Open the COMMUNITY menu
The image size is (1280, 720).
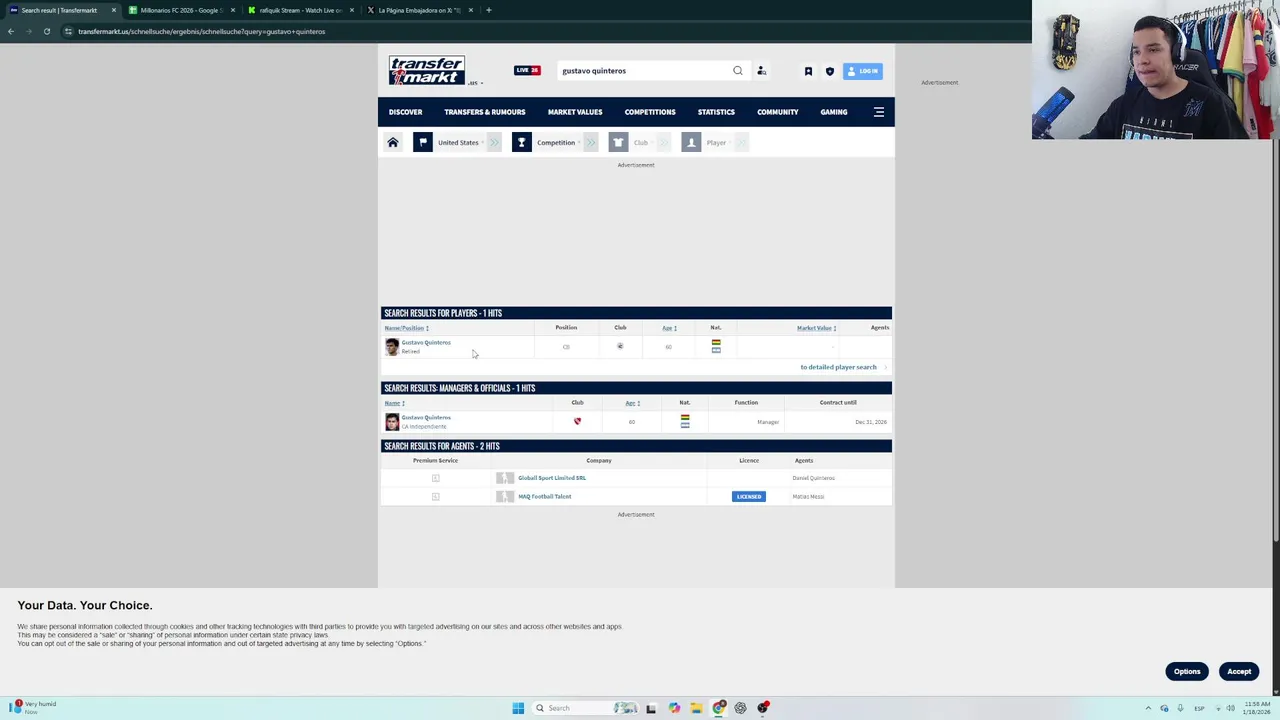[x=778, y=112]
